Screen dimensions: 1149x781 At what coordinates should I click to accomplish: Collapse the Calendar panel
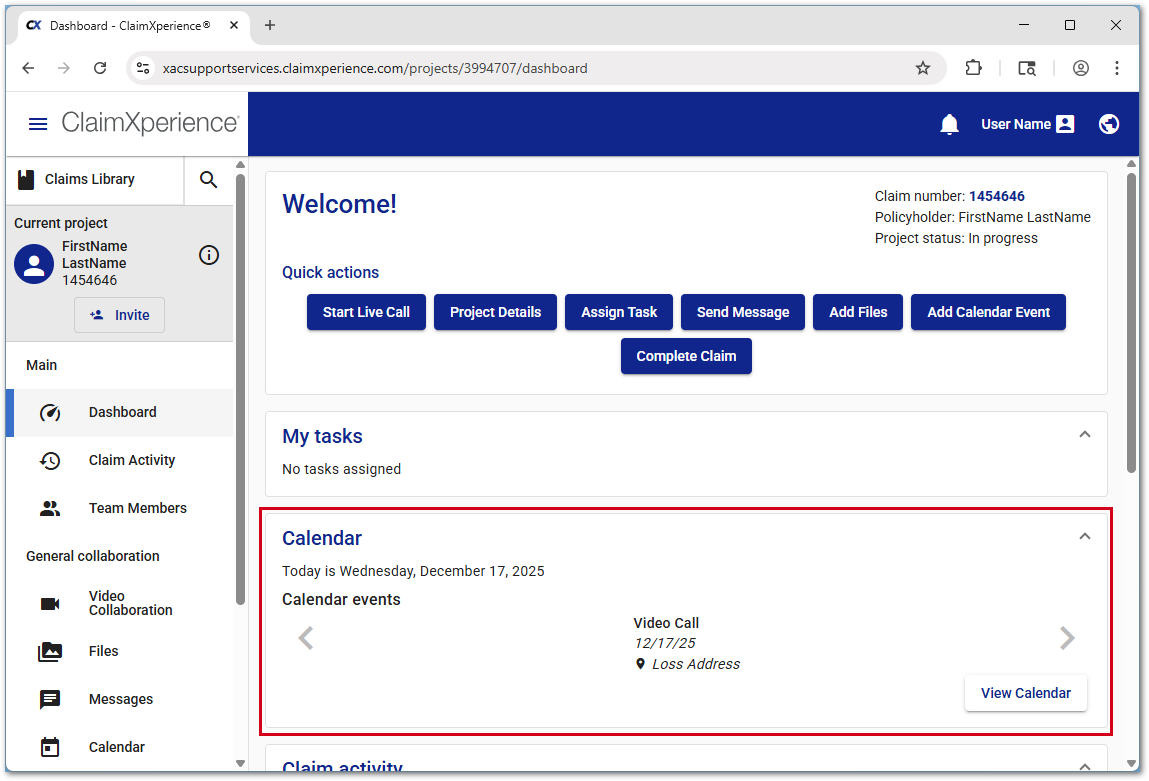[x=1085, y=536]
